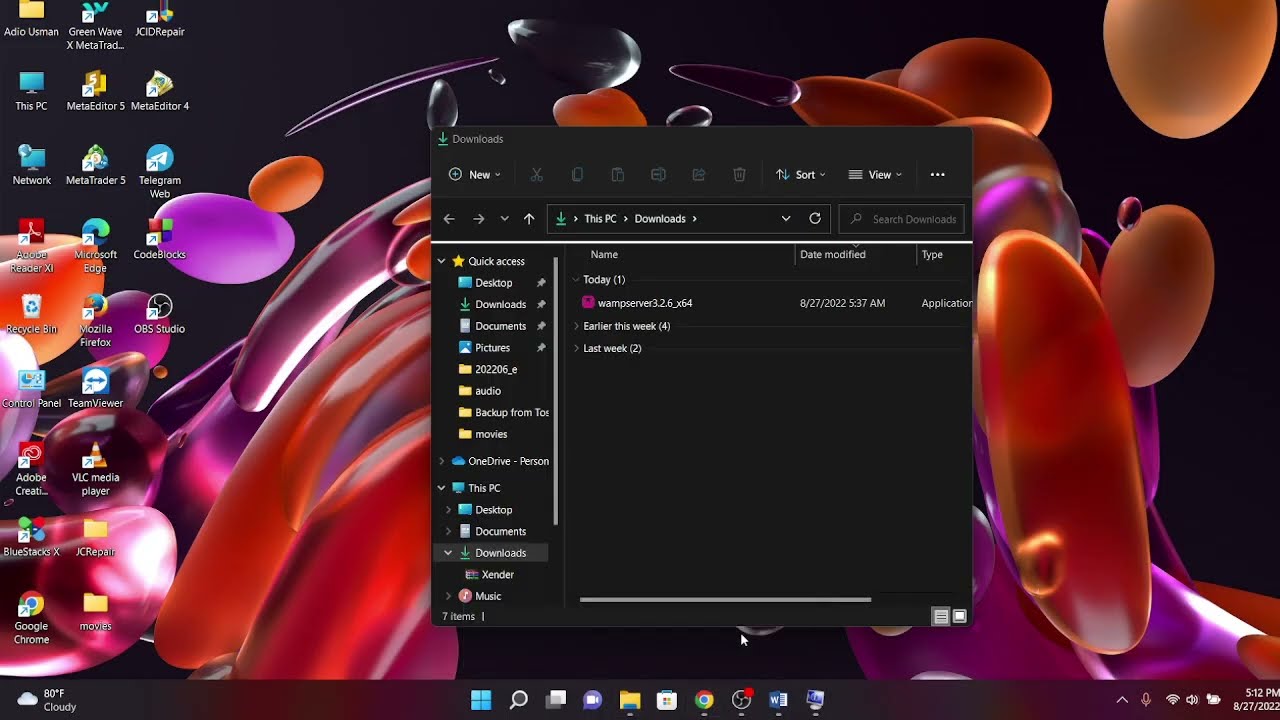
Task: Click the Delete trash icon
Action: [739, 174]
